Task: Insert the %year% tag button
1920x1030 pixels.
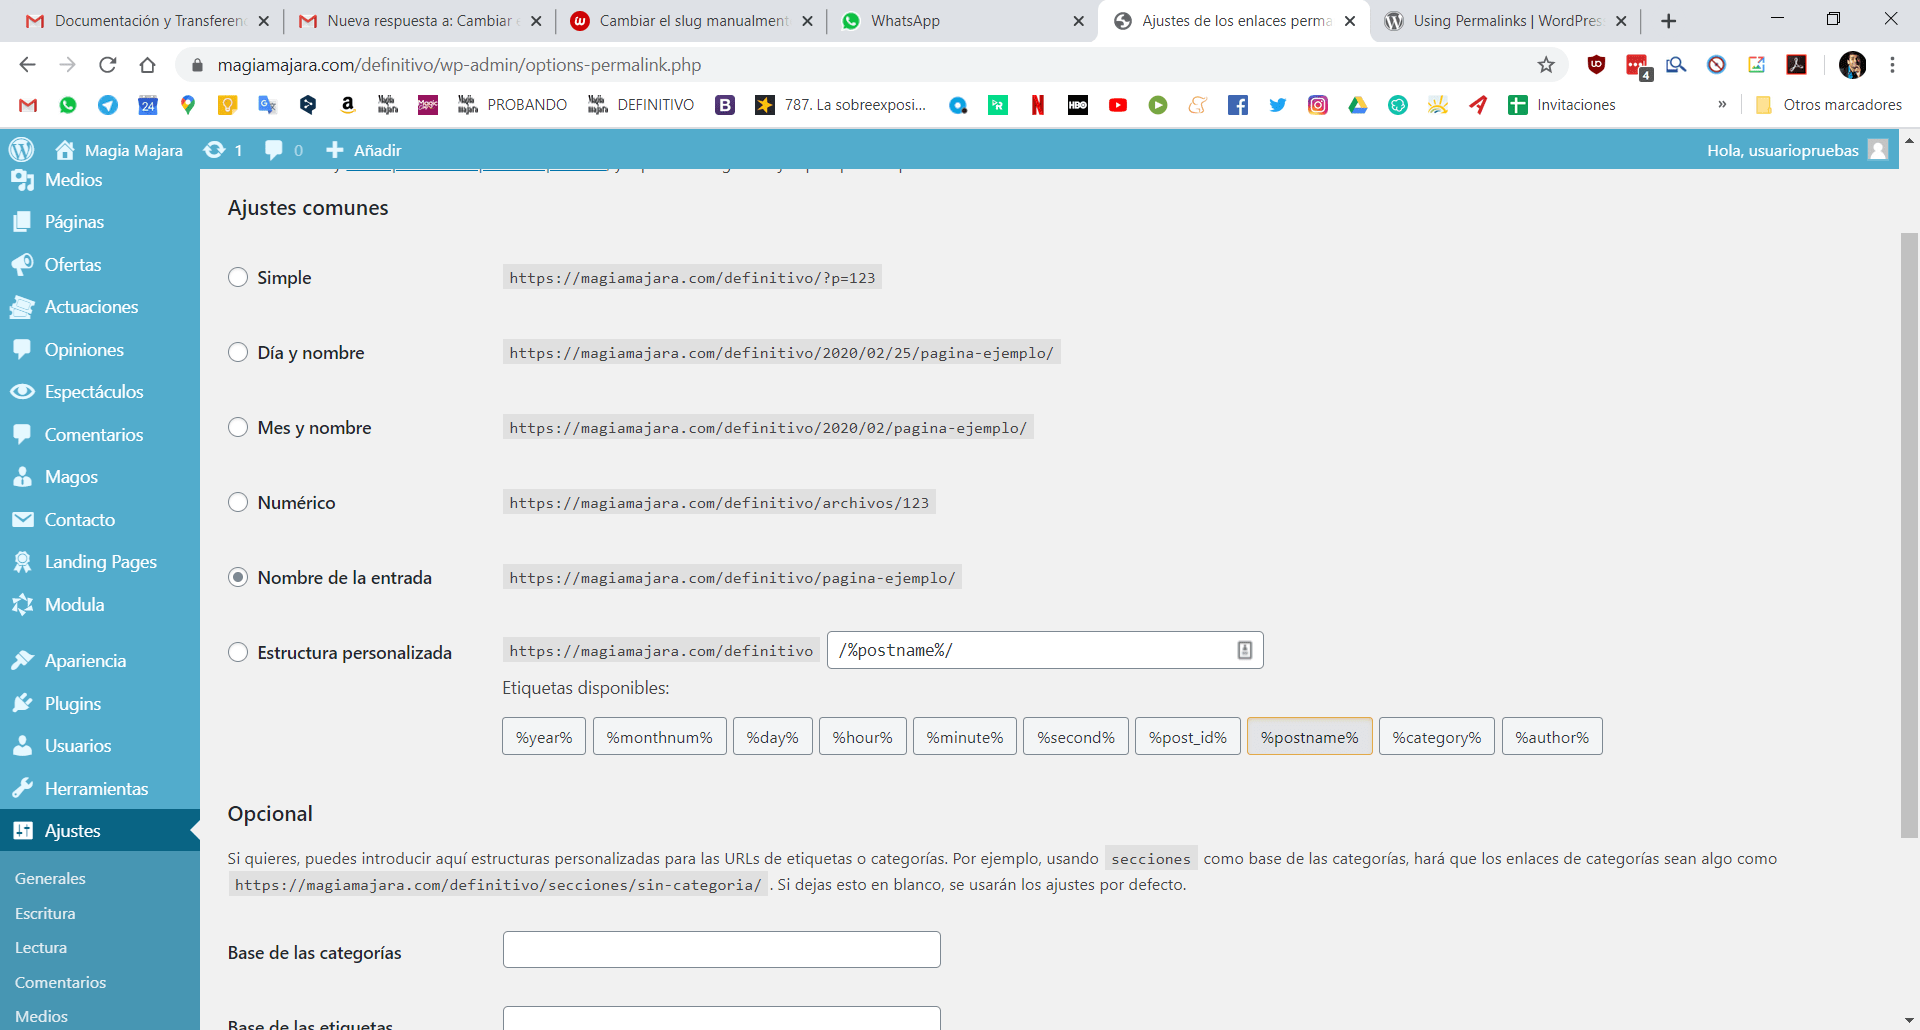Action: (x=544, y=737)
